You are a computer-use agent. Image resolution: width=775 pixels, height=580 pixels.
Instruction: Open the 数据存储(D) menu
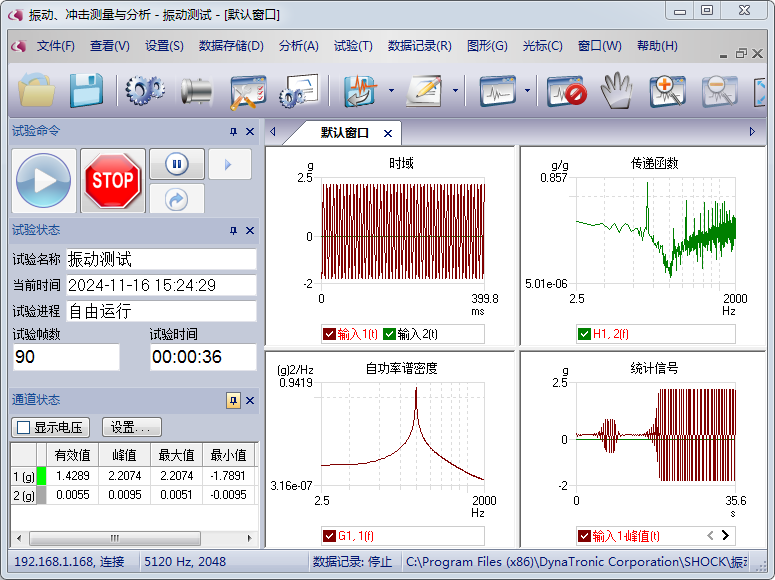(231, 46)
